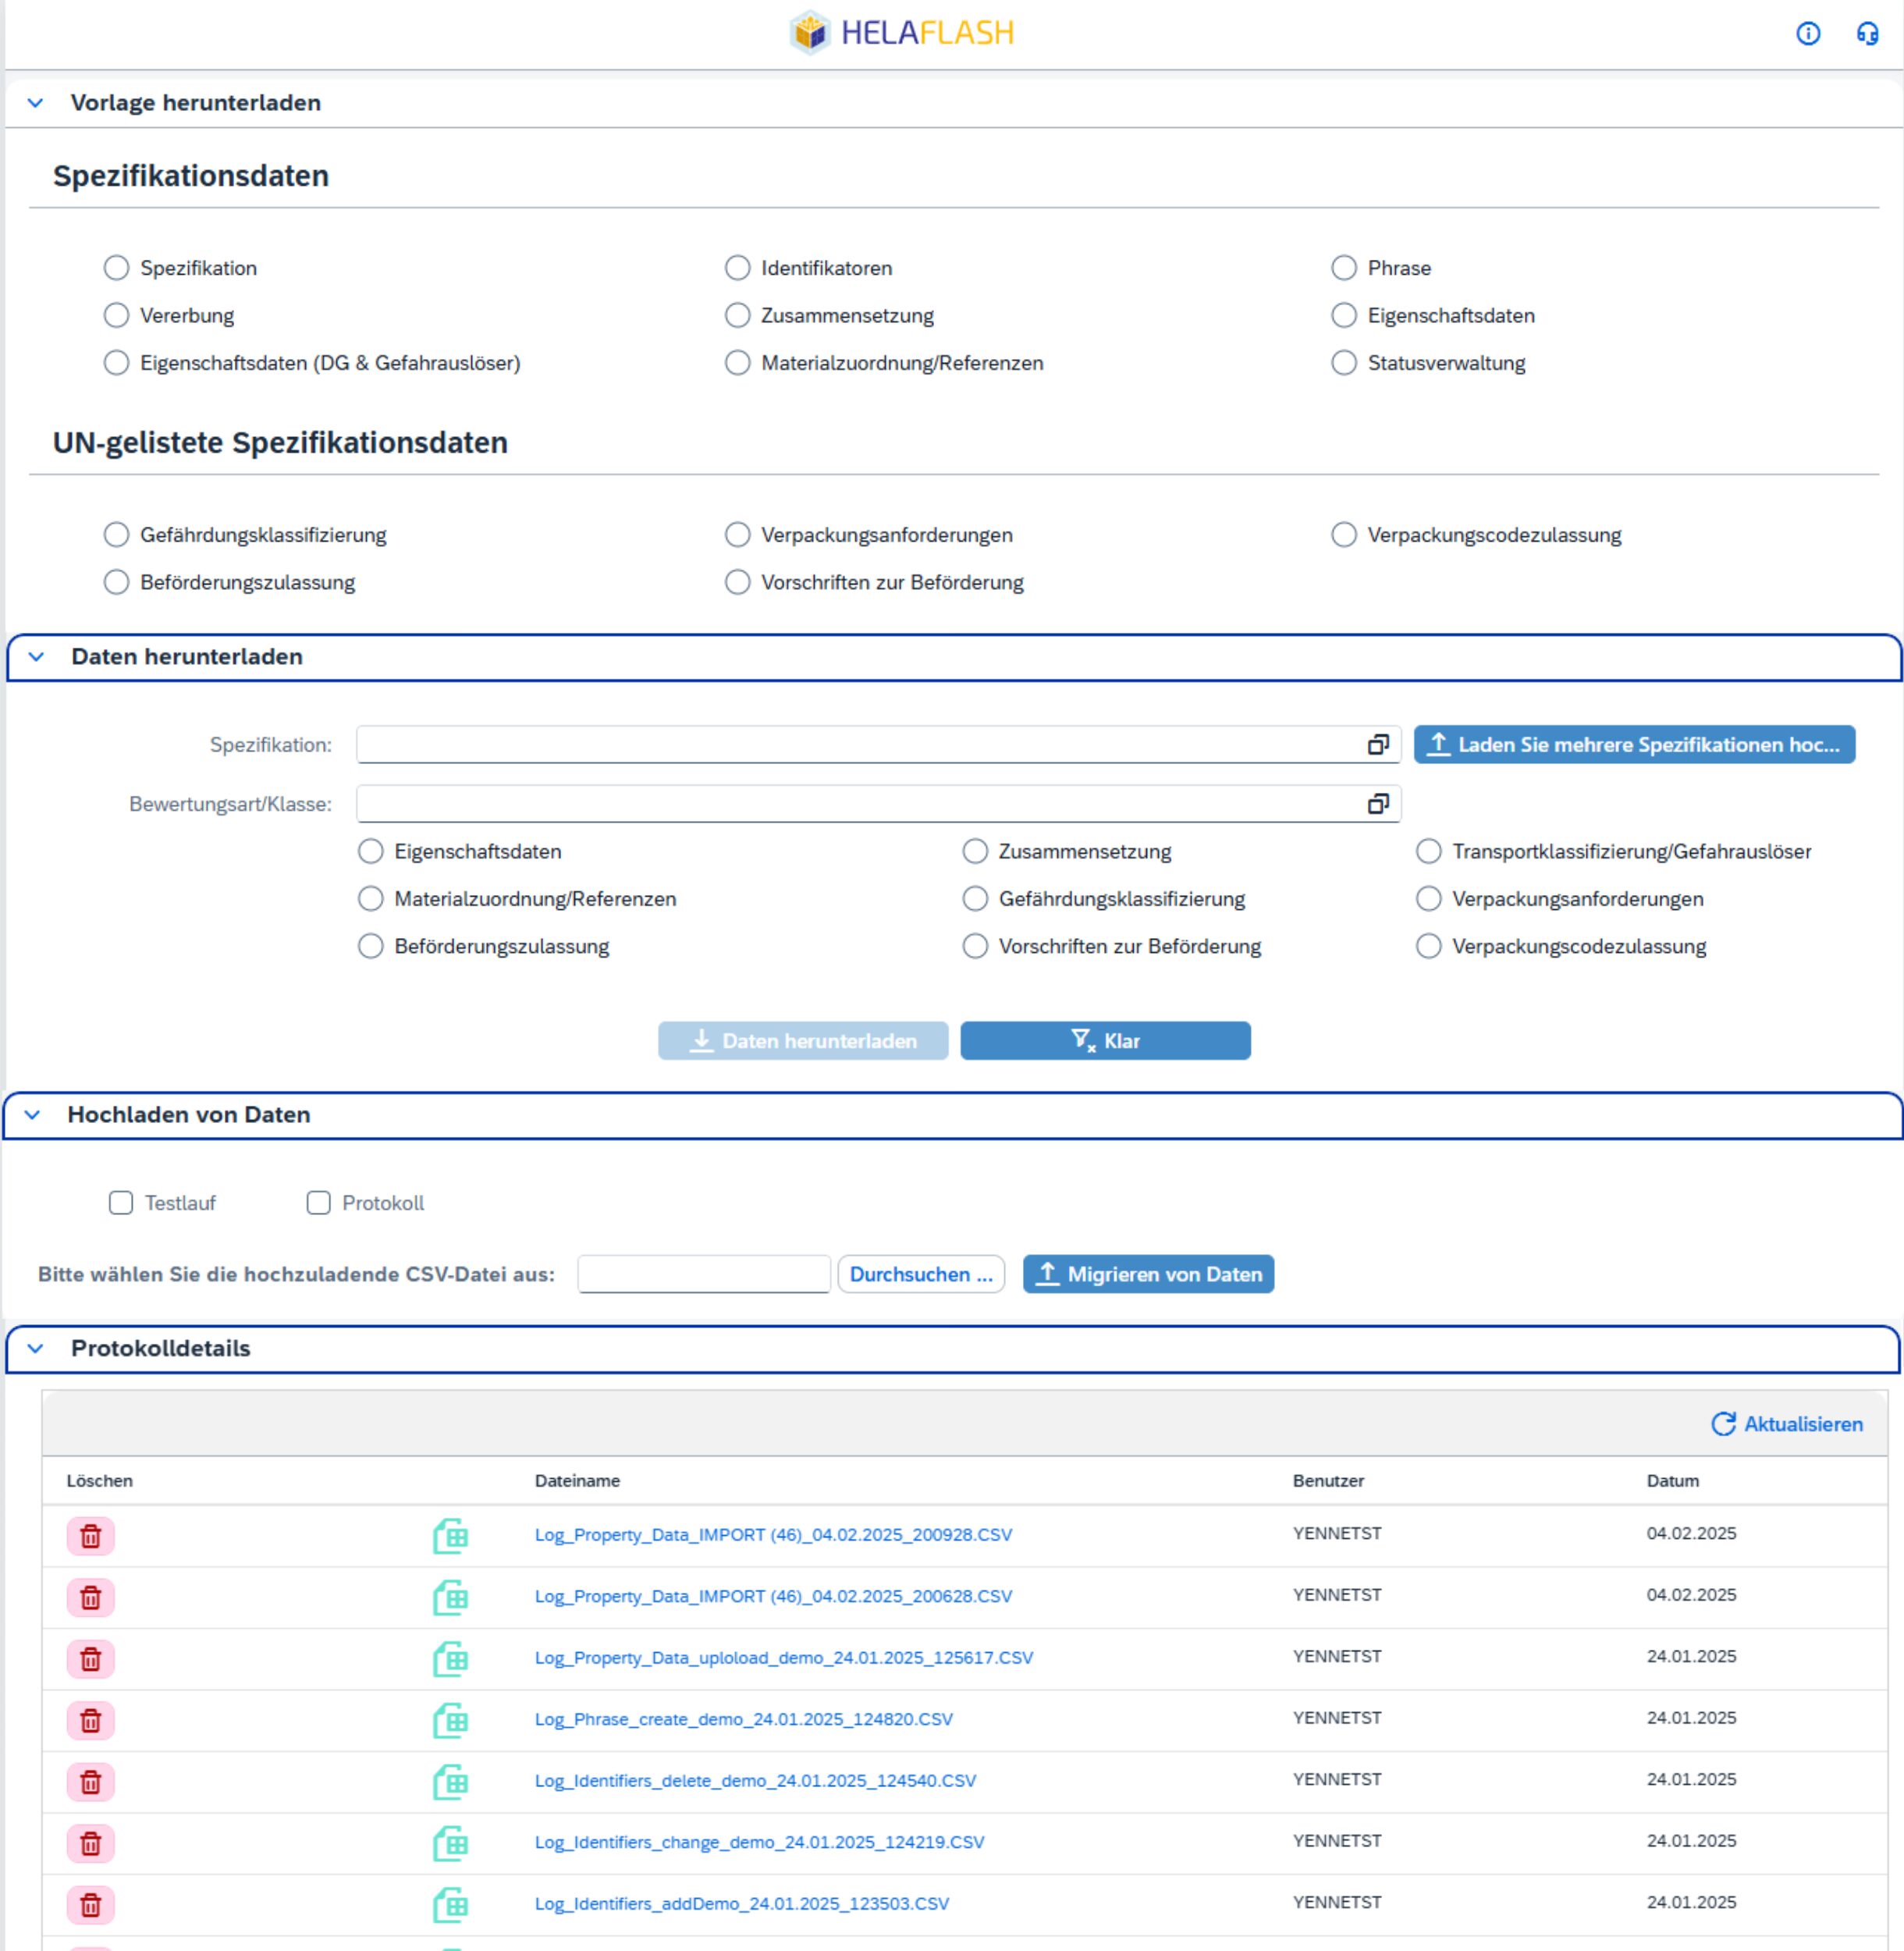Screen dimensions: 1904x1951
Task: Choose Materialzuordnung/Referenzen under Spezifikationsdaten
Action: (x=738, y=362)
